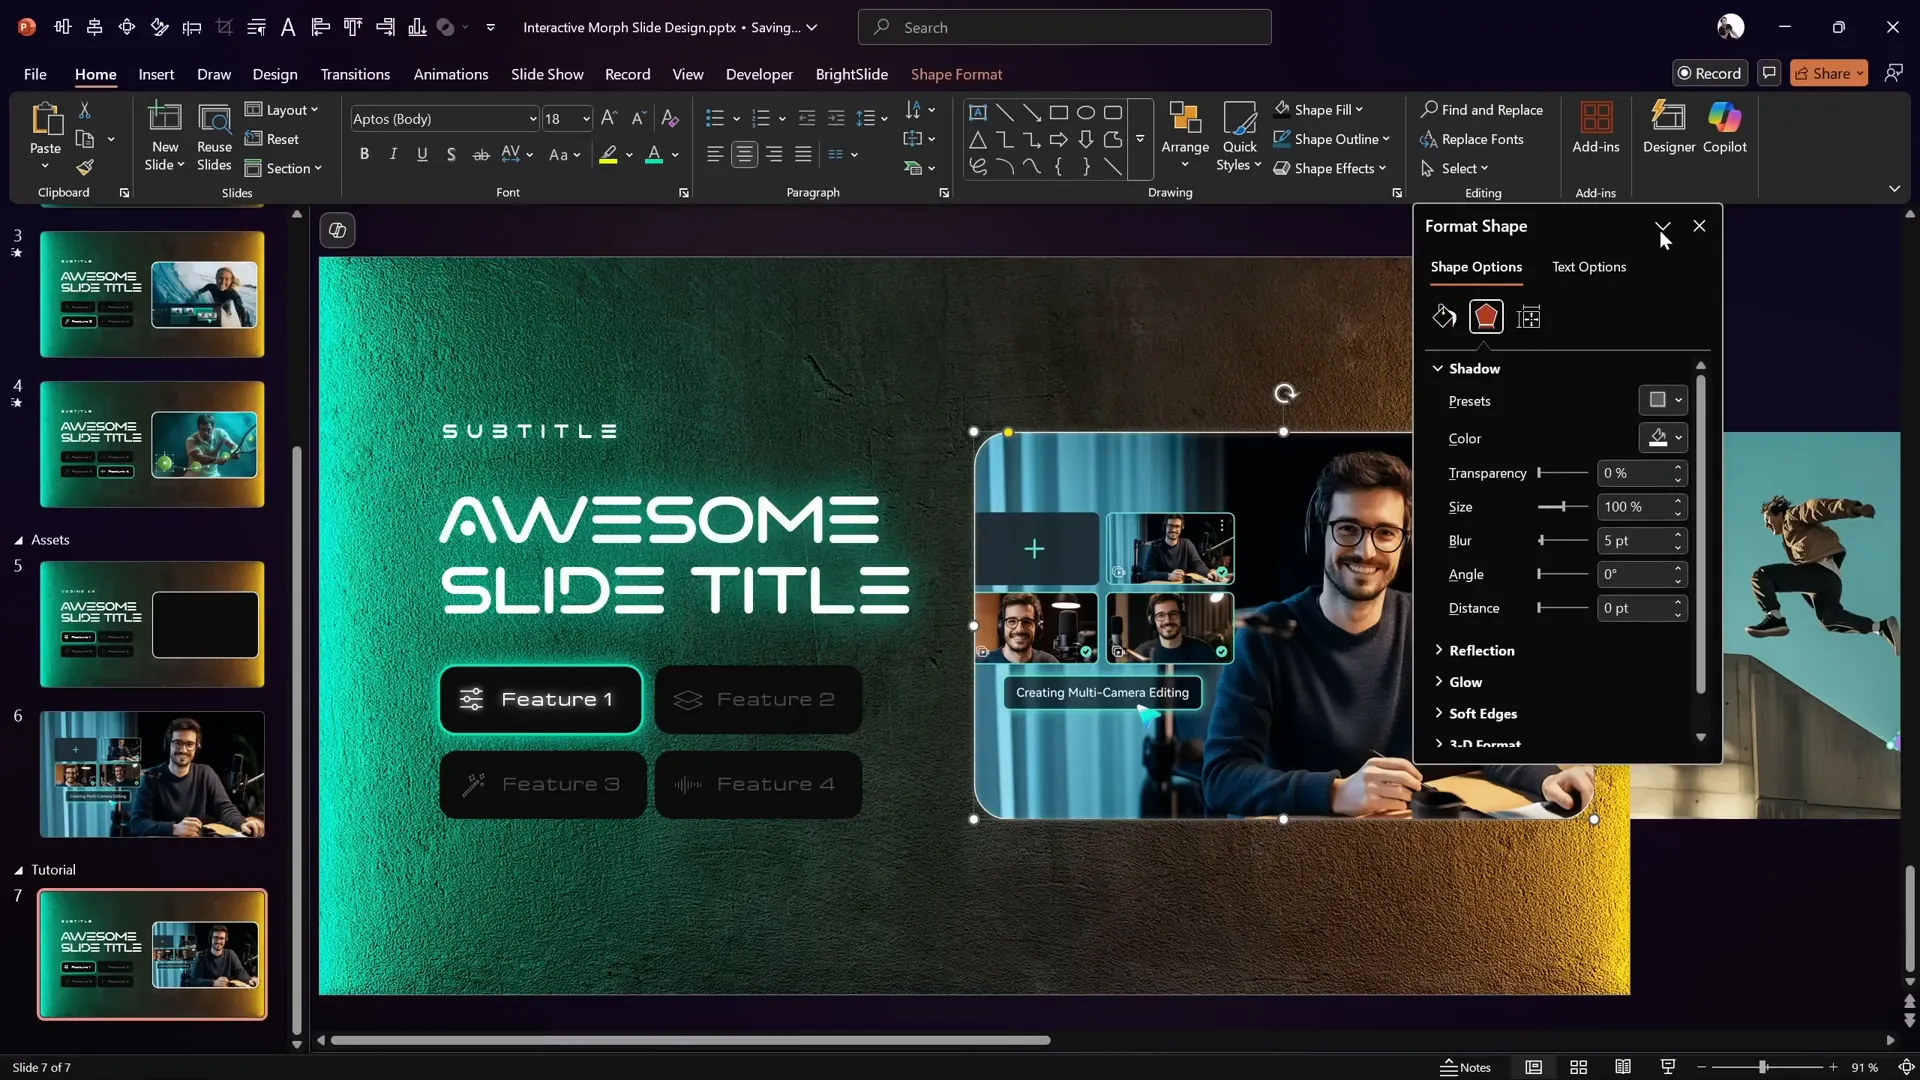The height and width of the screenshot is (1080, 1920).
Task: Open the Add-ins button
Action: click(1595, 128)
